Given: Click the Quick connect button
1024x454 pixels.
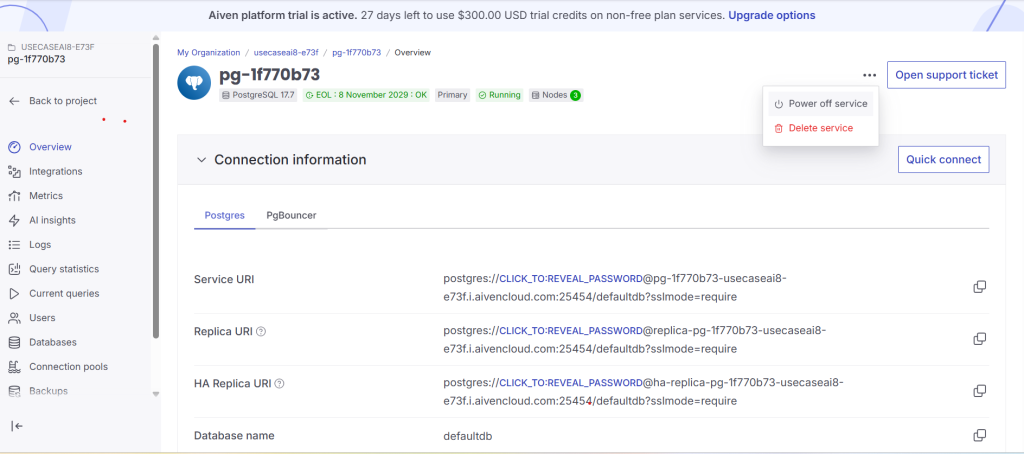Looking at the screenshot, I should (x=941, y=160).
